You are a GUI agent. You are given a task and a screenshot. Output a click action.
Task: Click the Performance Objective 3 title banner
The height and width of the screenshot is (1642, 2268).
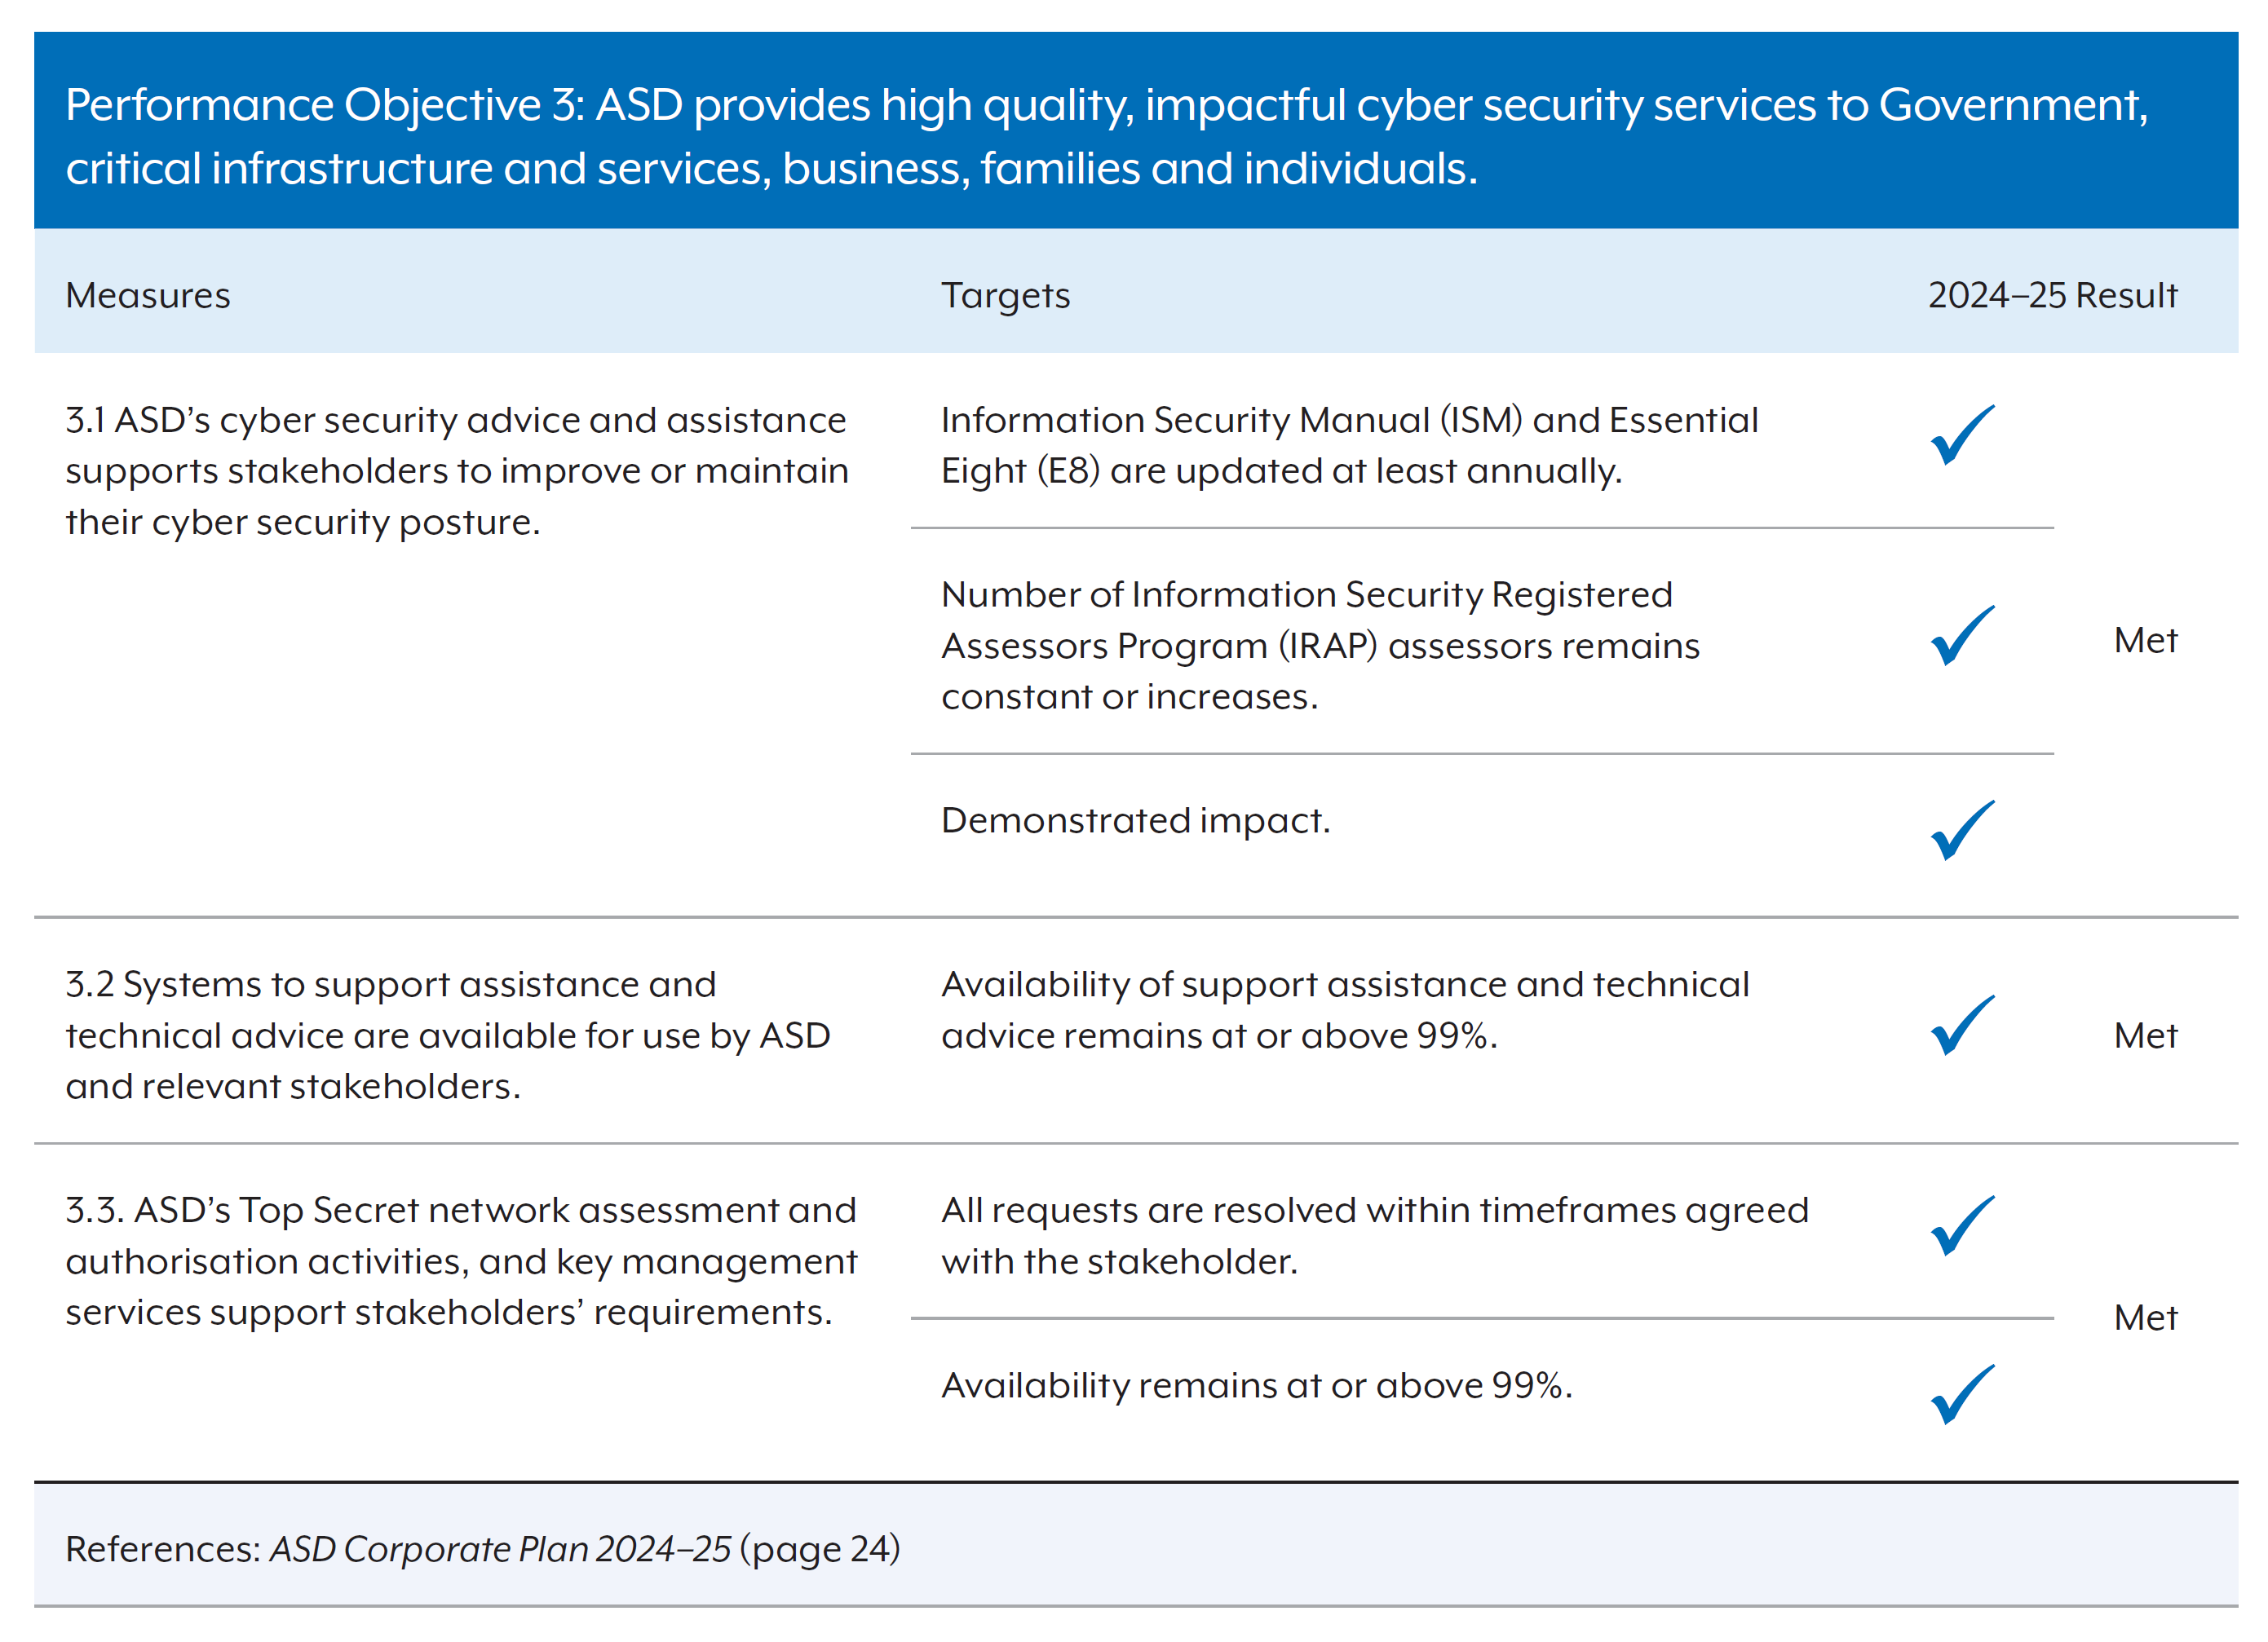(1136, 130)
